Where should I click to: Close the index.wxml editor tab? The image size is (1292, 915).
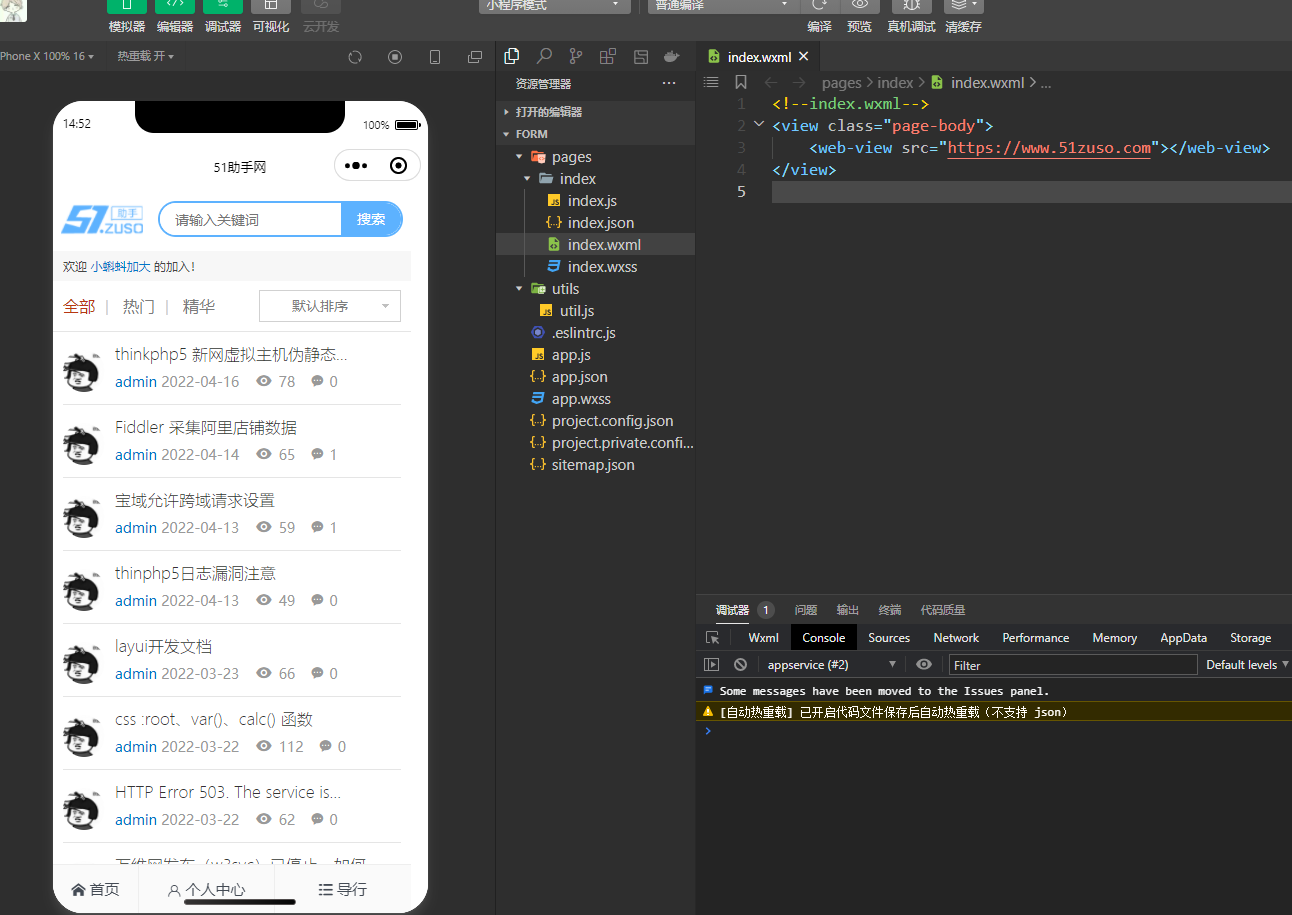click(x=803, y=57)
